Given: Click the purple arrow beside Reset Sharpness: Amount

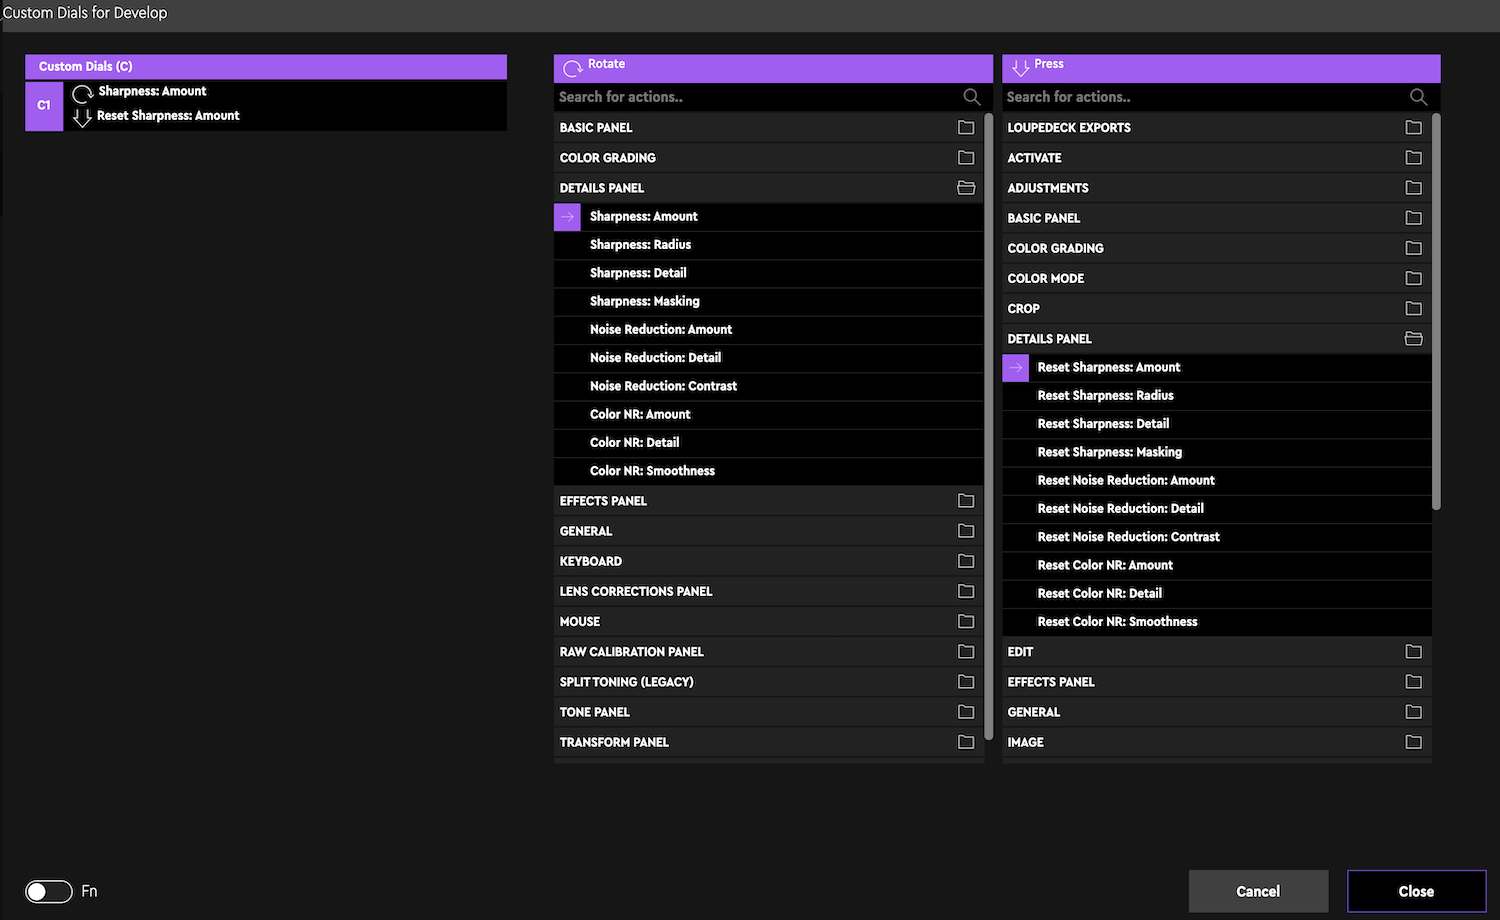Looking at the screenshot, I should pos(1015,368).
